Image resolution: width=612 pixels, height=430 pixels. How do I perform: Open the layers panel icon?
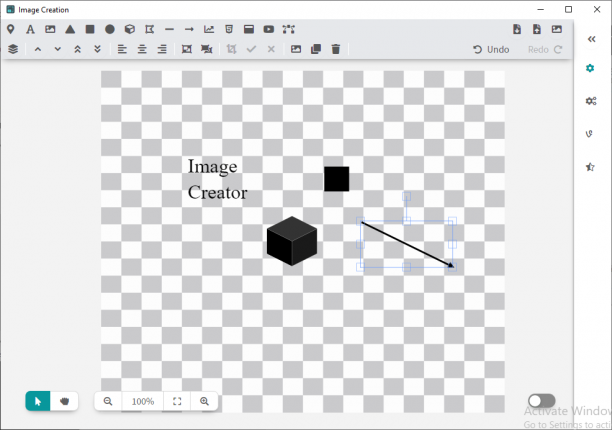tap(13, 49)
